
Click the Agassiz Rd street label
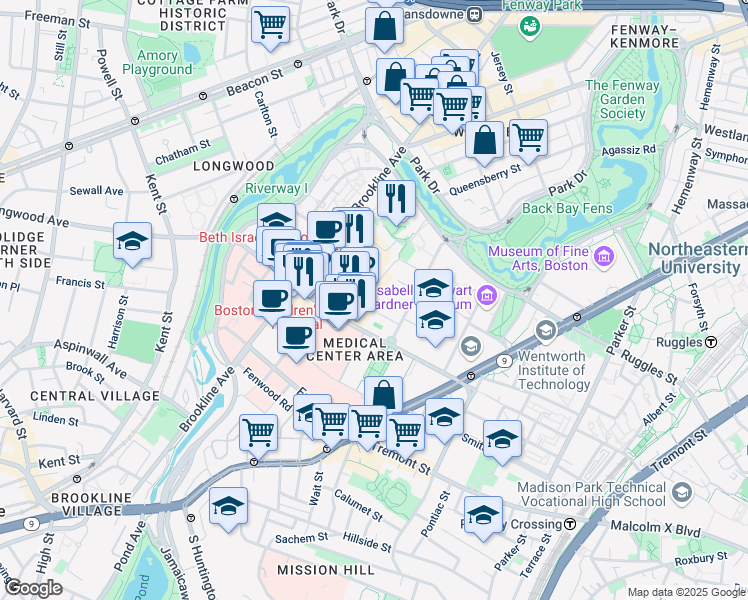click(628, 150)
